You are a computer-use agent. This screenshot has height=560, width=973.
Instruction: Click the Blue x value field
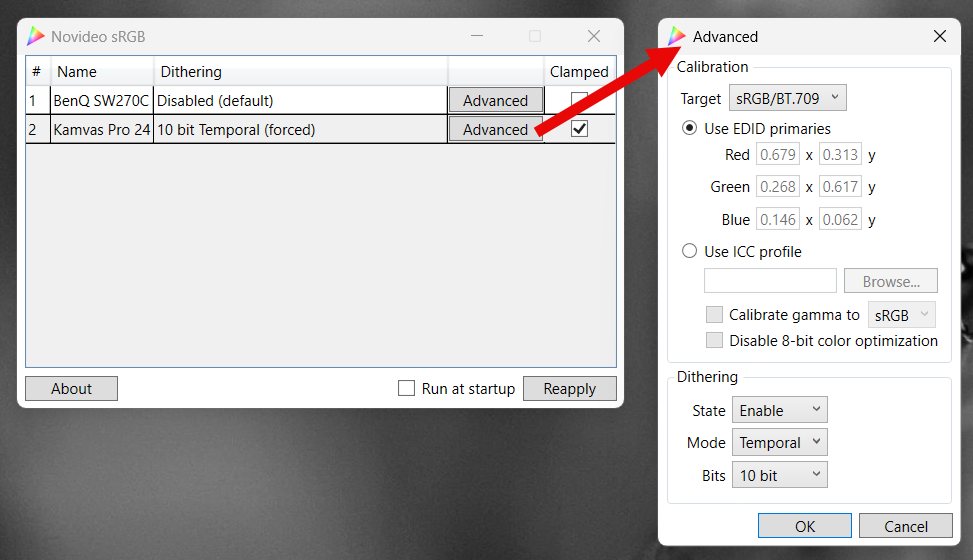pyautogui.click(x=778, y=219)
